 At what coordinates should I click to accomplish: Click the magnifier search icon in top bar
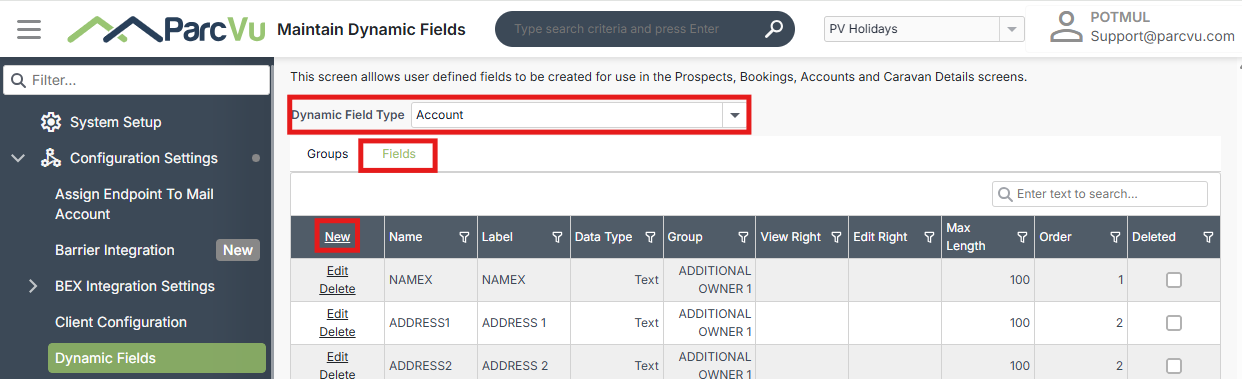pyautogui.click(x=774, y=29)
